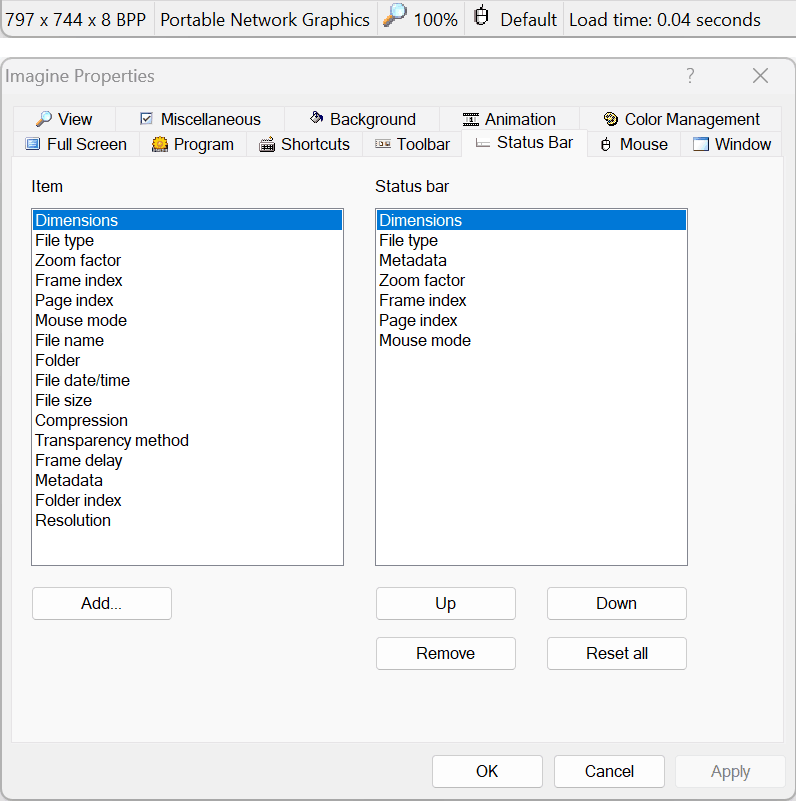Select Page index in the Item list
The width and height of the screenshot is (796, 801).
(188, 300)
